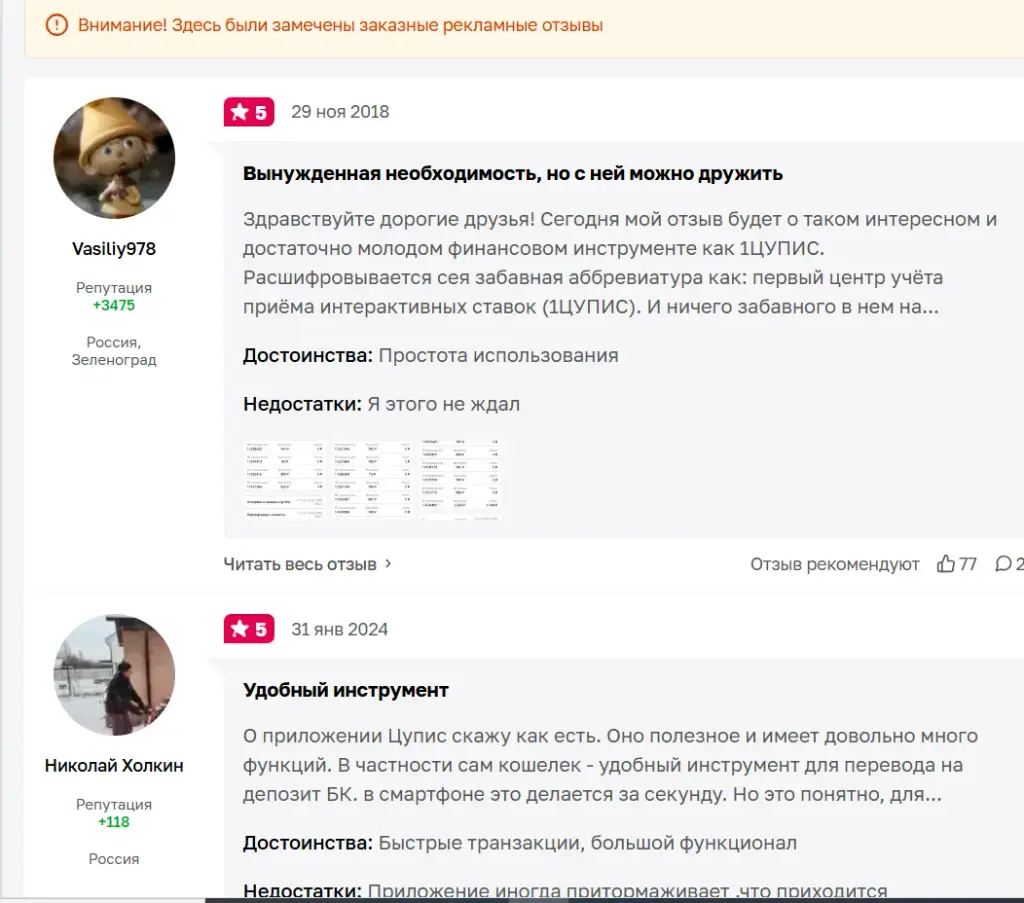Click 'Достоинства: Быстрые транзакции, большой функционал' line
The height and width of the screenshot is (903, 1024).
[x=520, y=843]
